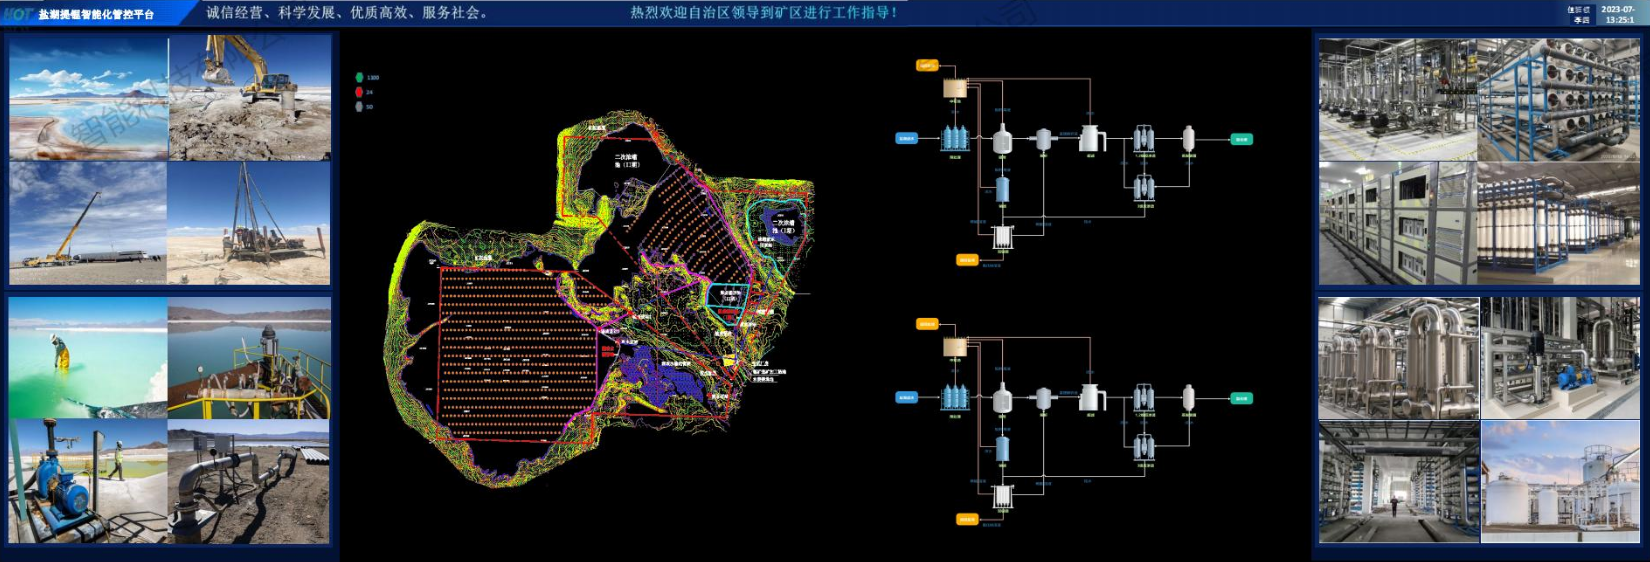
Task: Select the upper diagram's white capsule vessel
Action: 1188,138
